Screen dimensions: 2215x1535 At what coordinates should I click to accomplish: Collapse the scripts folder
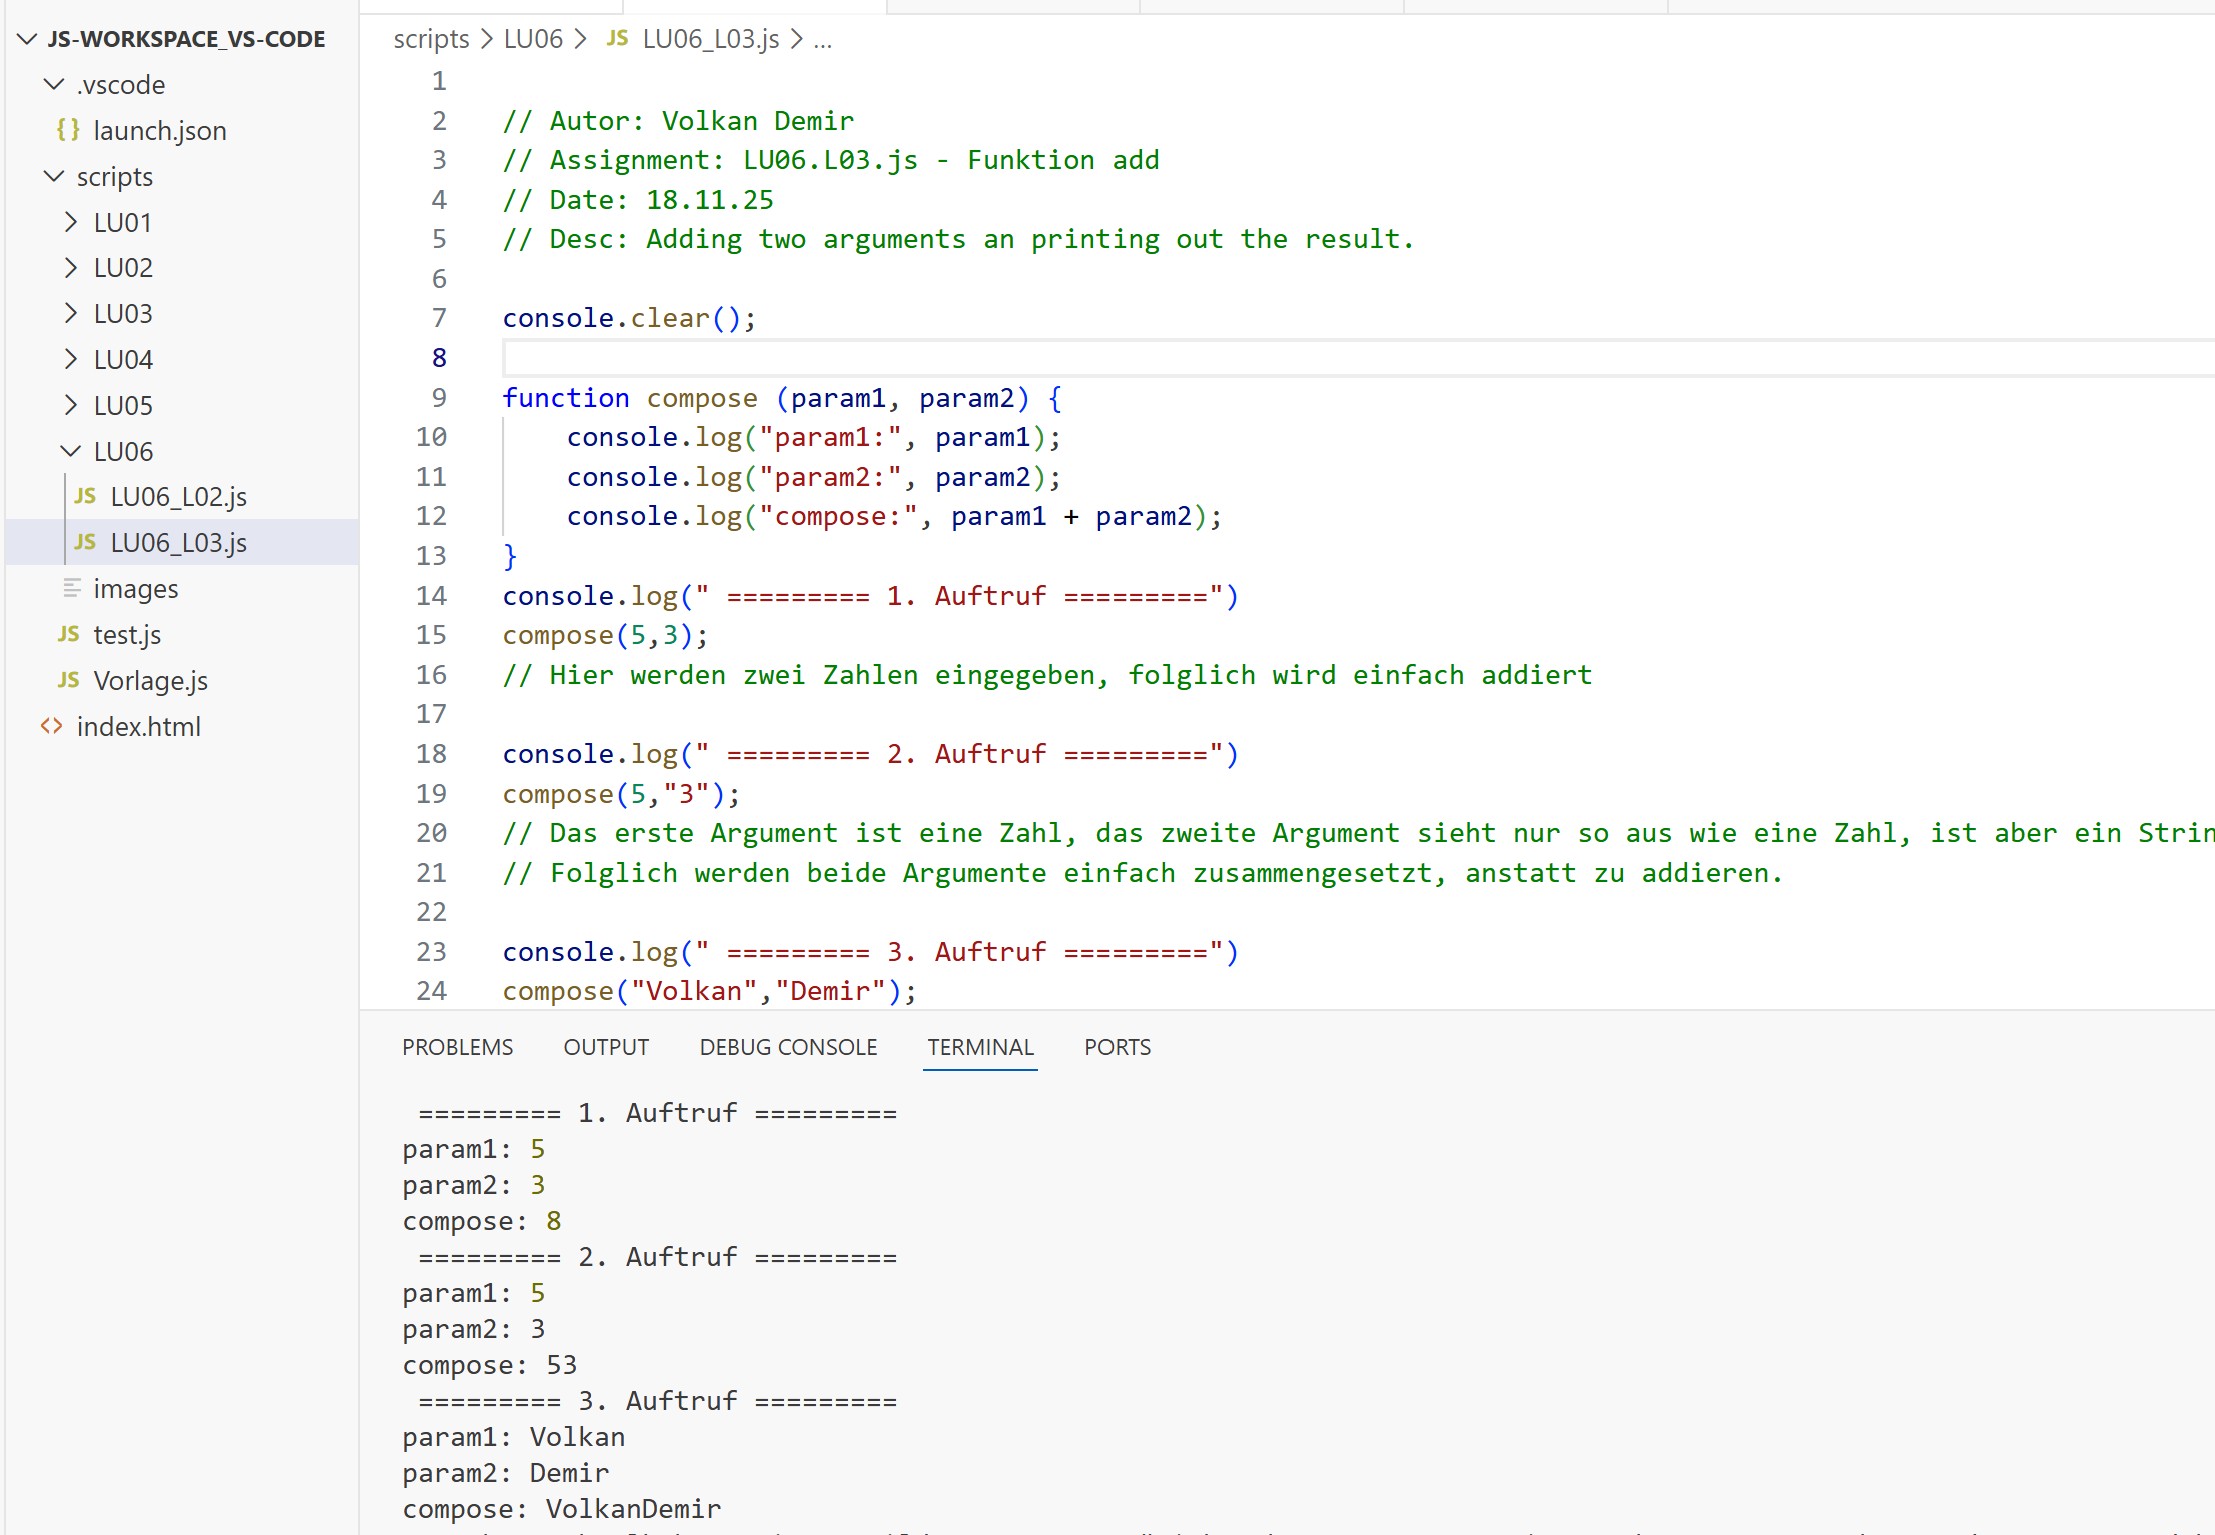[54, 176]
